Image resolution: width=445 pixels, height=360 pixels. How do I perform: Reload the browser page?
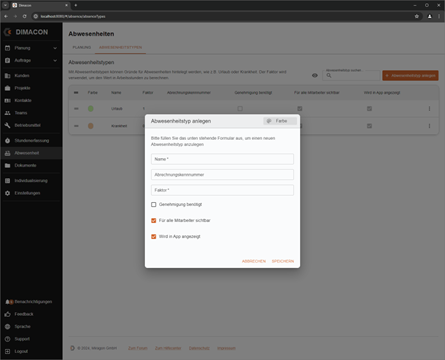[x=25, y=16]
